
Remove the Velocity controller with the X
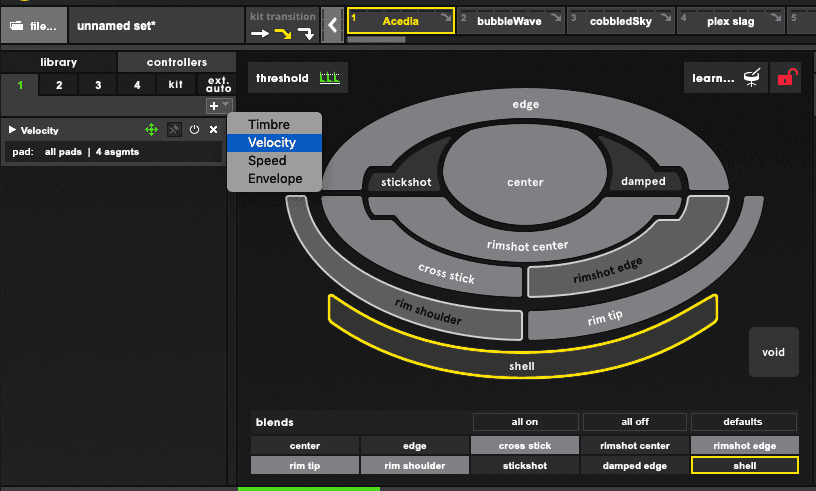[213, 130]
